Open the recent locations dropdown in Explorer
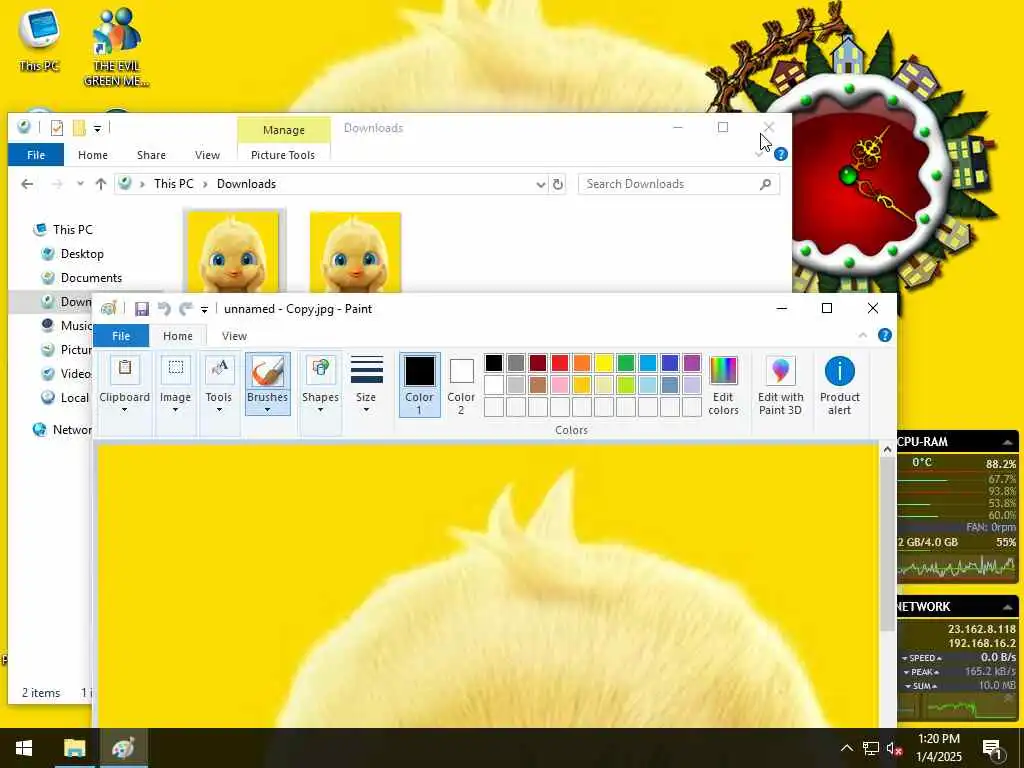 pos(80,184)
